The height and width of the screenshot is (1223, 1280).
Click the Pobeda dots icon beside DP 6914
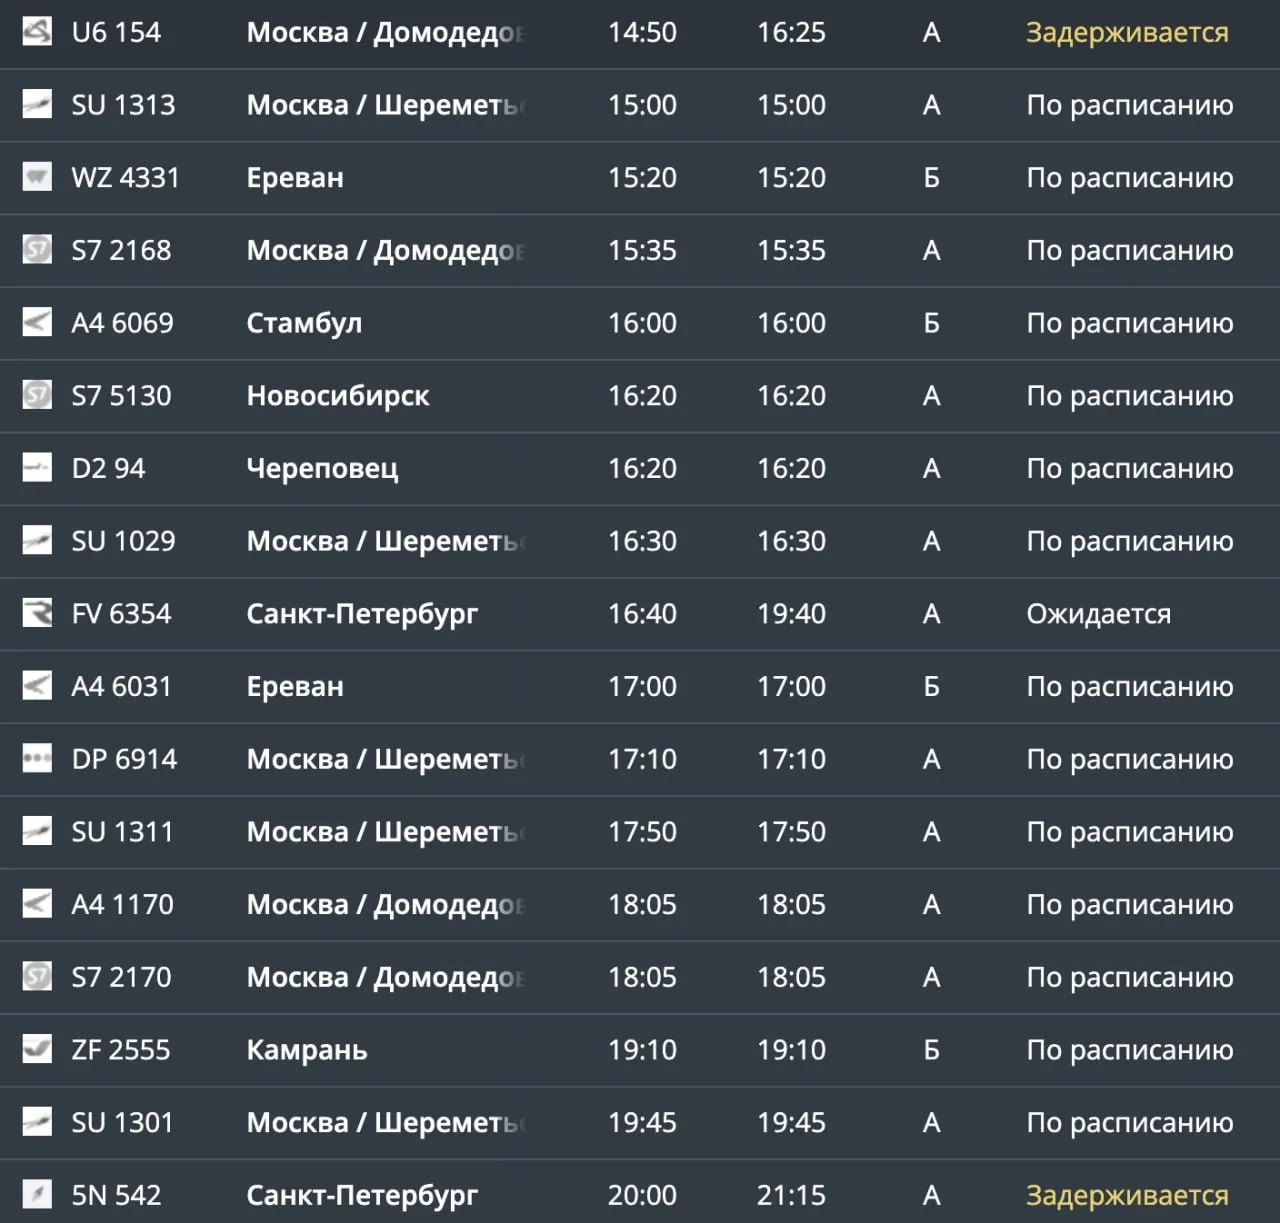[x=37, y=759]
